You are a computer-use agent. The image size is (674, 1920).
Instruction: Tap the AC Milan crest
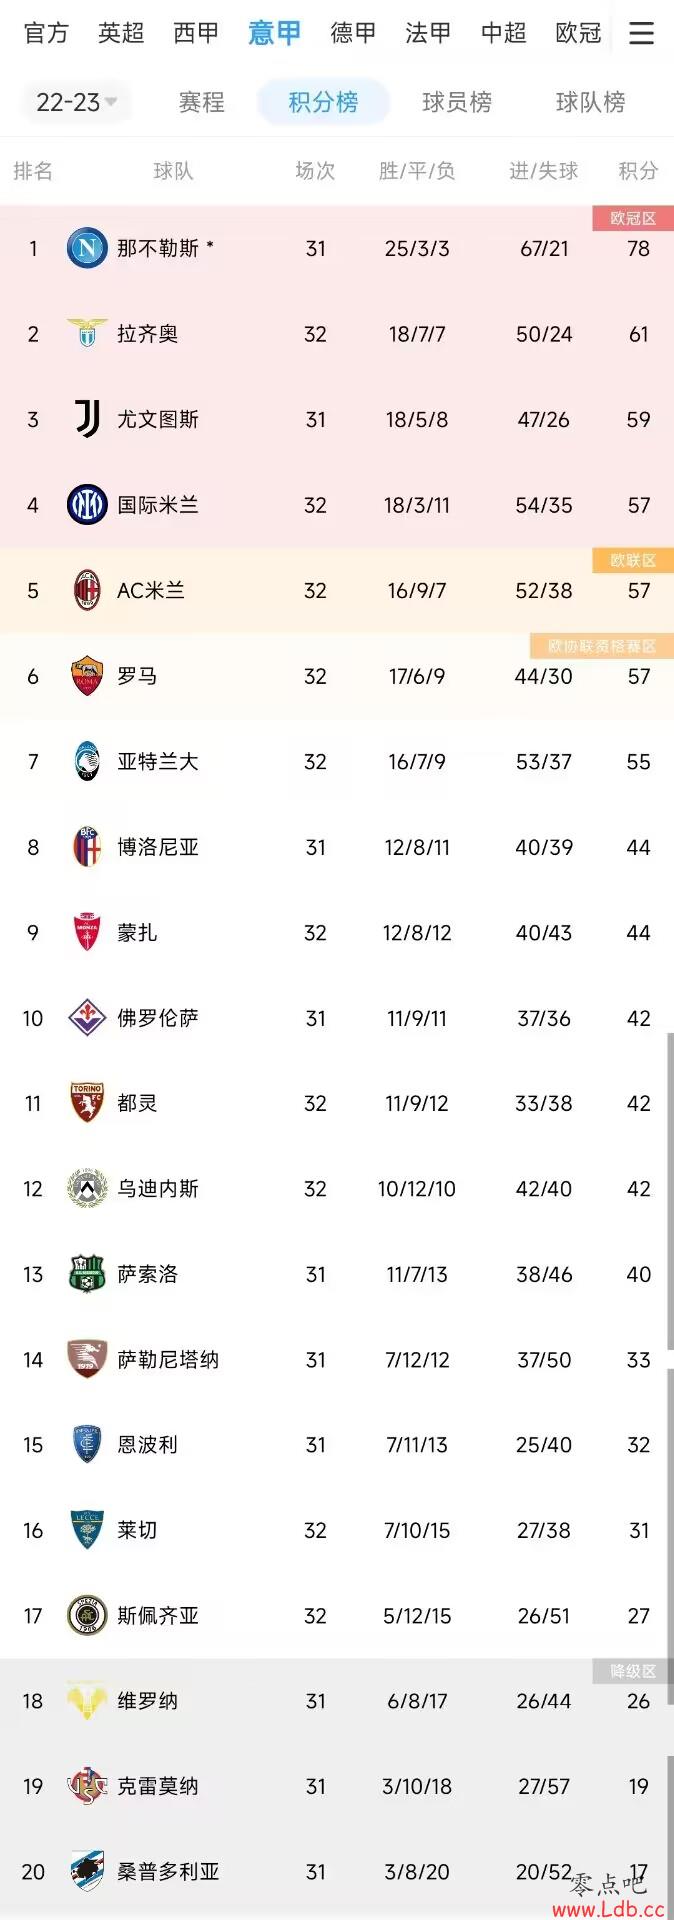[x=87, y=590]
